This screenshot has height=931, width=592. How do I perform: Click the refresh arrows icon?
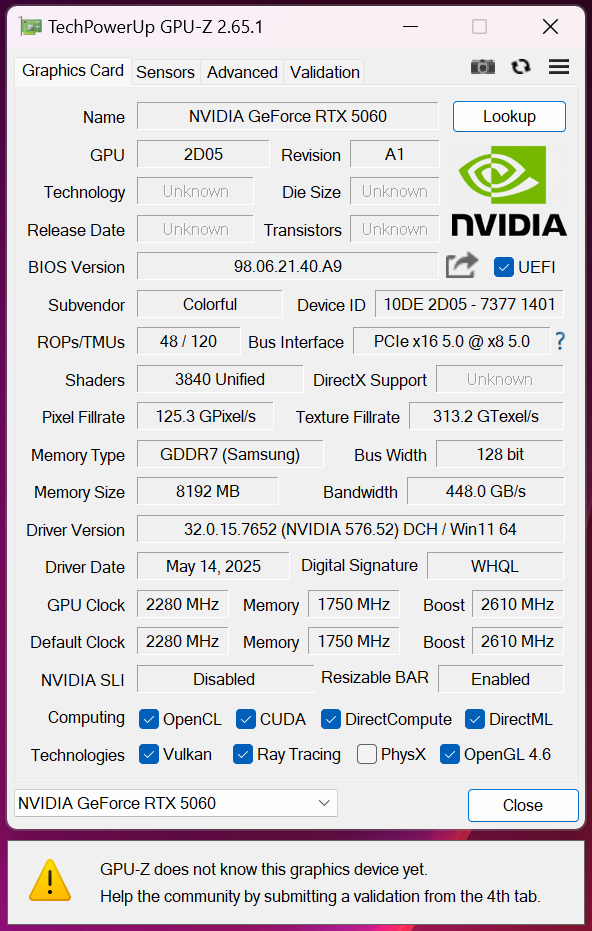pos(521,66)
